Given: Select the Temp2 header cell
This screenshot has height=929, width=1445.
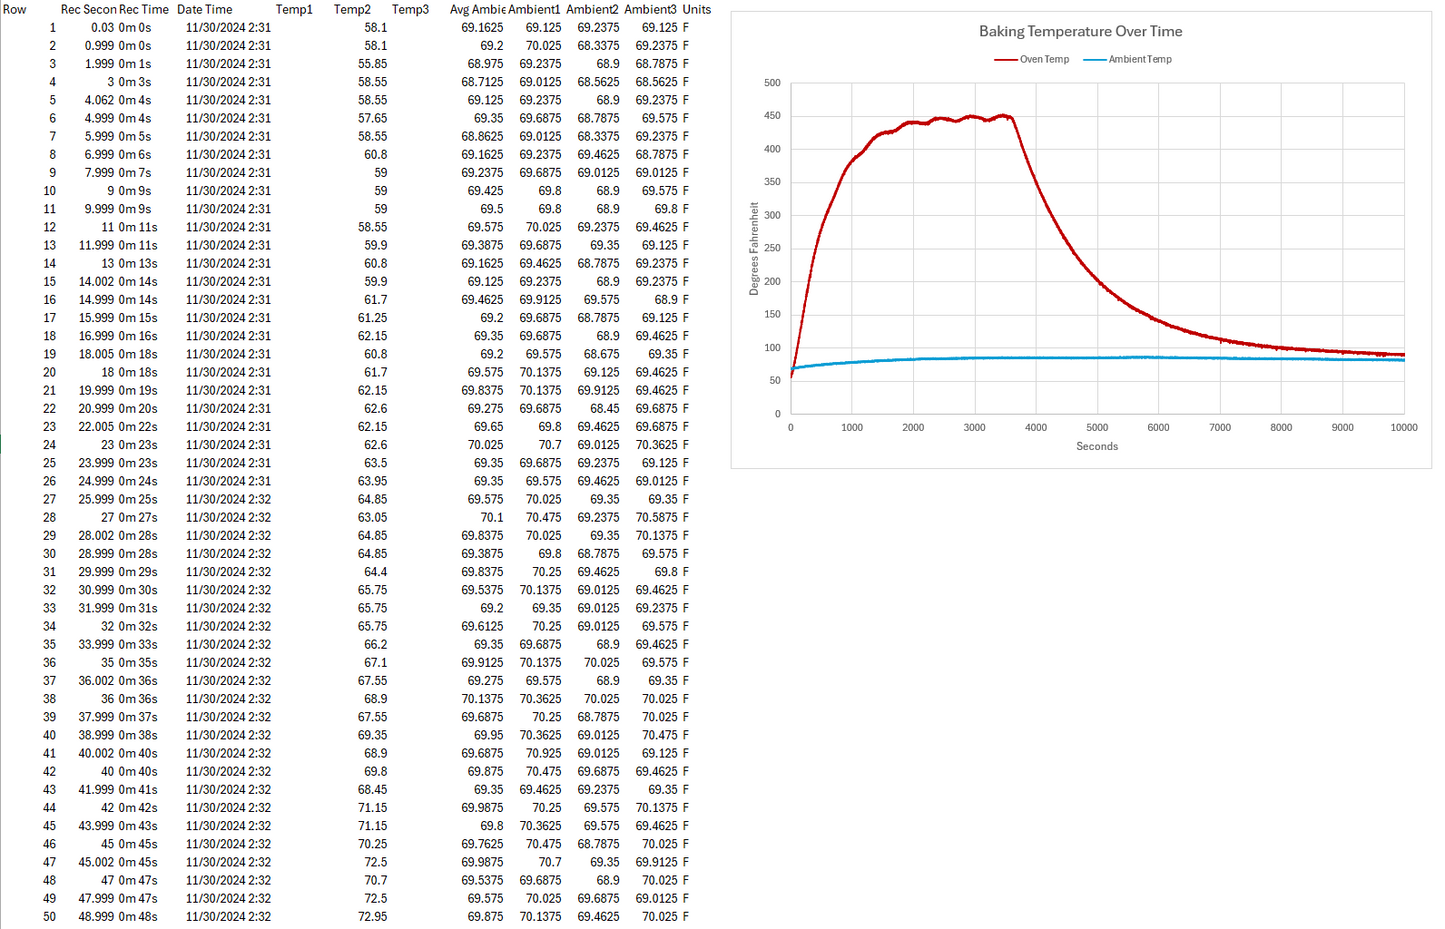Looking at the screenshot, I should coord(352,10).
